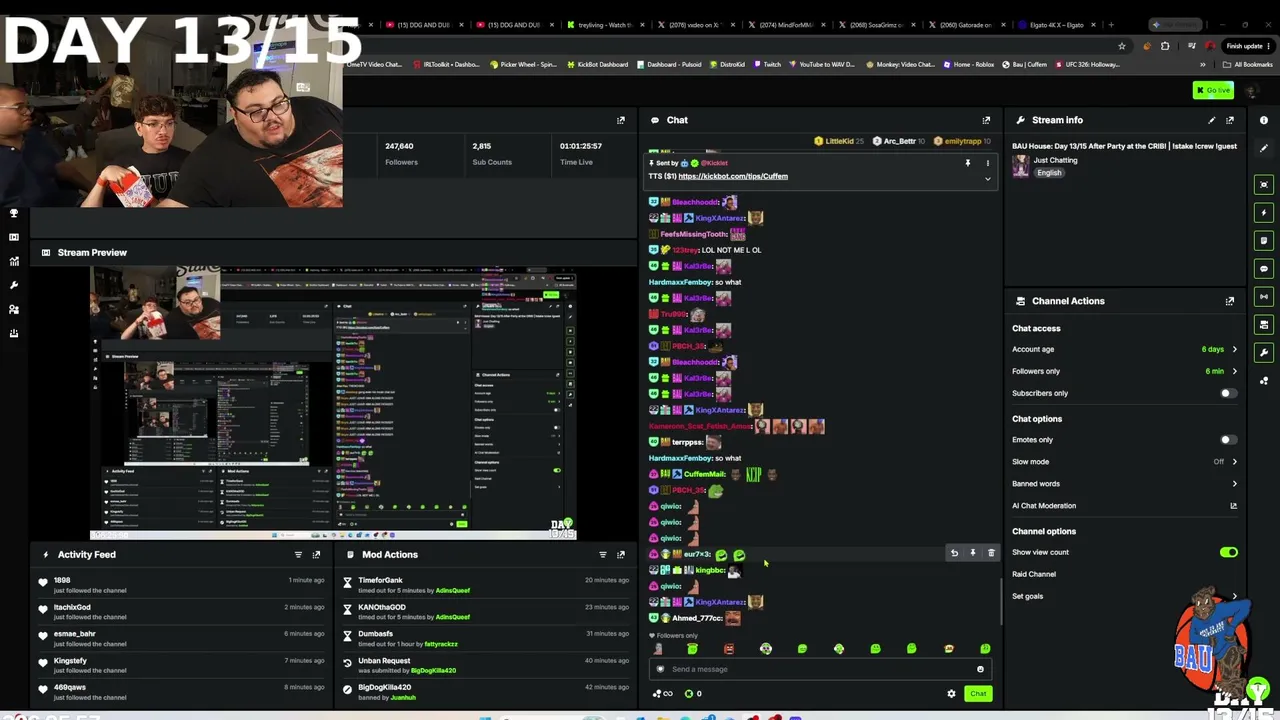Click the Send a message field
Image resolution: width=1280 pixels, height=720 pixels.
(820, 669)
